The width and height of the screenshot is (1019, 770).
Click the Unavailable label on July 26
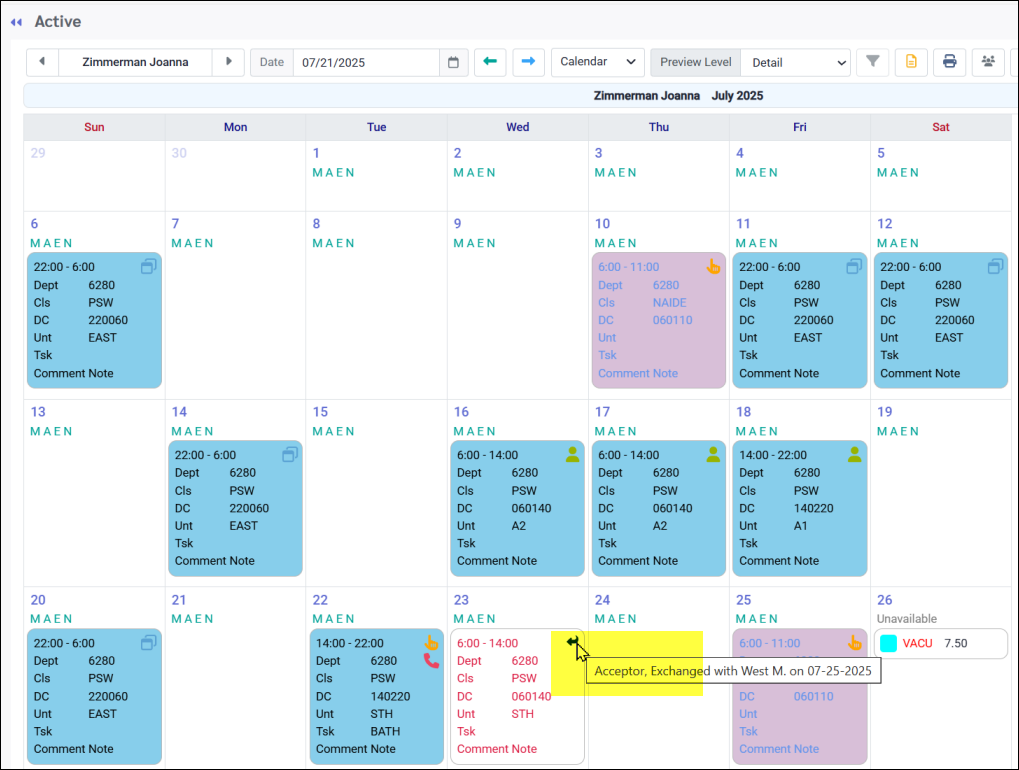point(907,619)
